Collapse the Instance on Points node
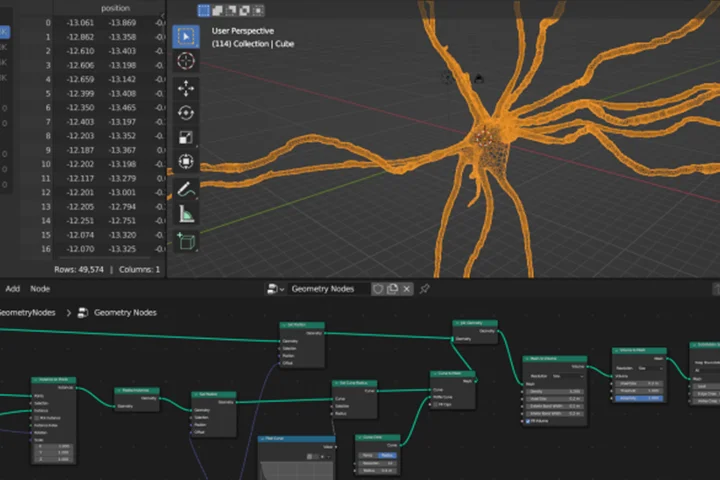Viewport: 720px width, 480px height. pos(35,380)
